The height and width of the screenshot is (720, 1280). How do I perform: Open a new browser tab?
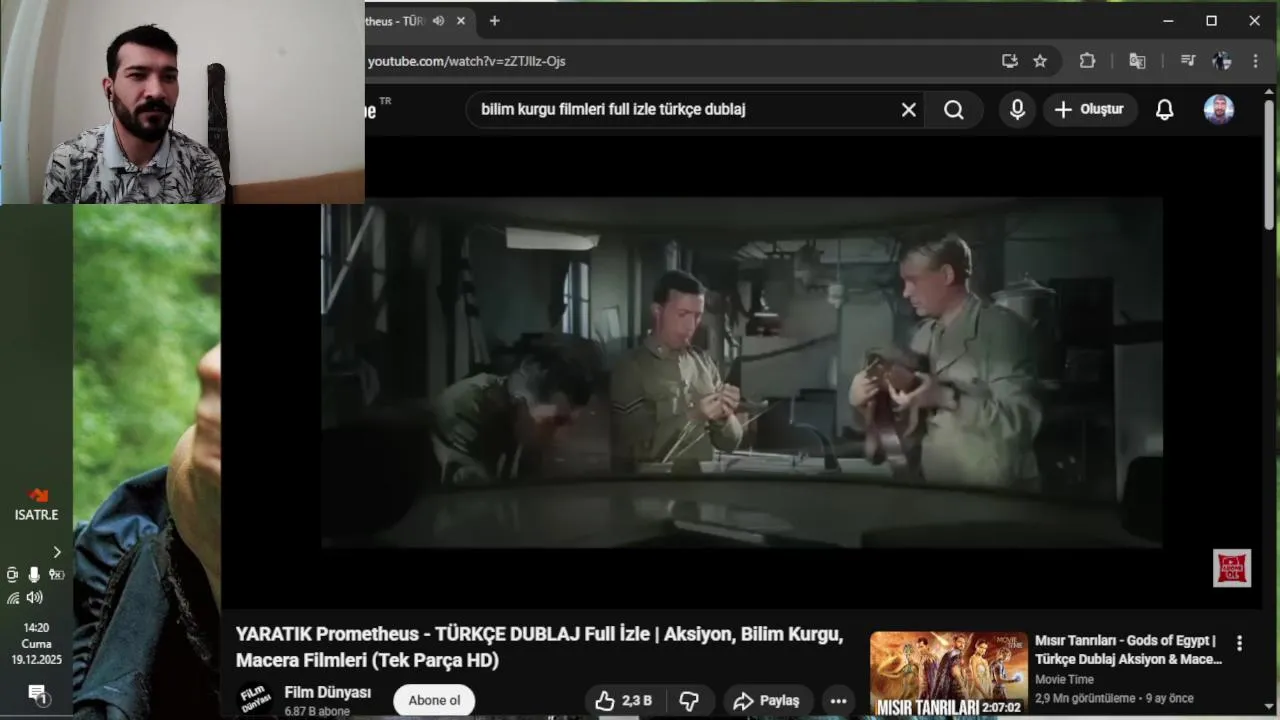point(494,21)
